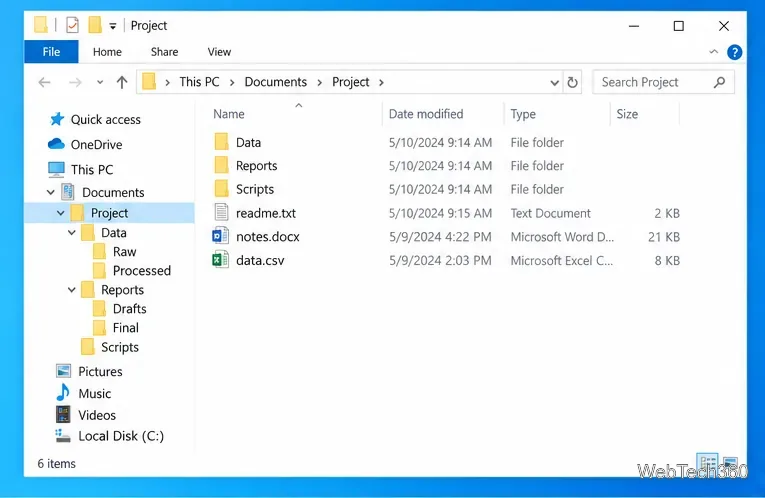
Task: Open the File menu tab
Action: tap(51, 52)
